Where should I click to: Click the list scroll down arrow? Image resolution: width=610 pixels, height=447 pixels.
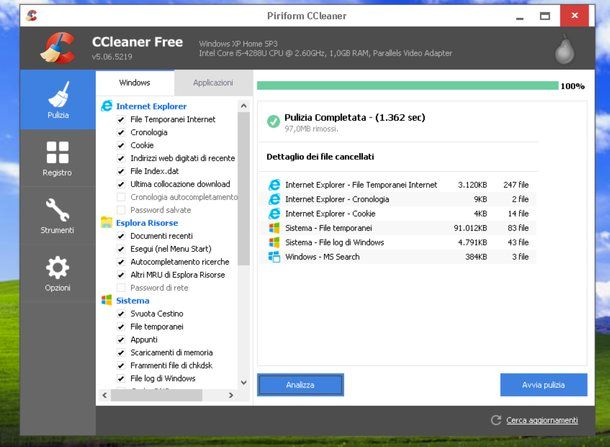pyautogui.click(x=244, y=382)
